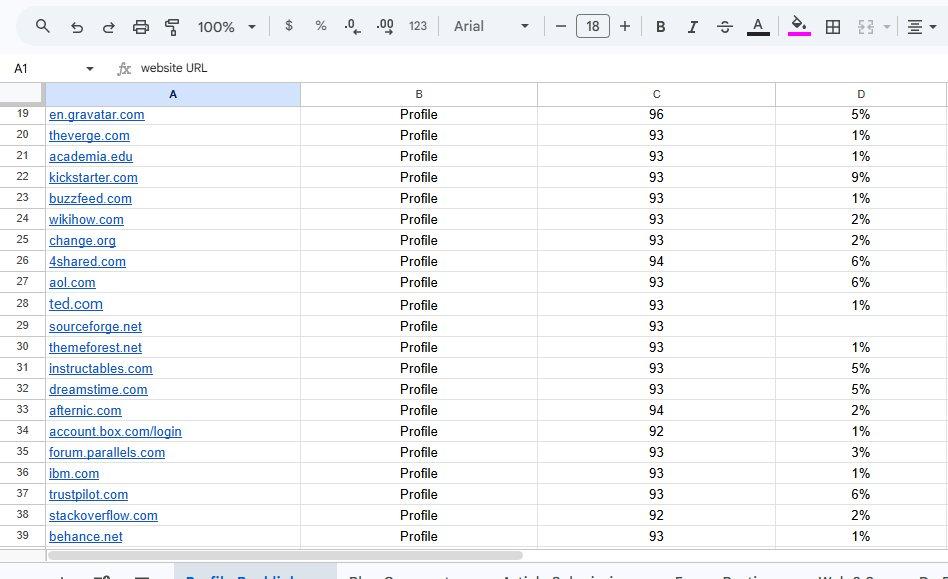948x579 pixels.
Task: Open the search tool in the toolbar
Action: tap(42, 27)
